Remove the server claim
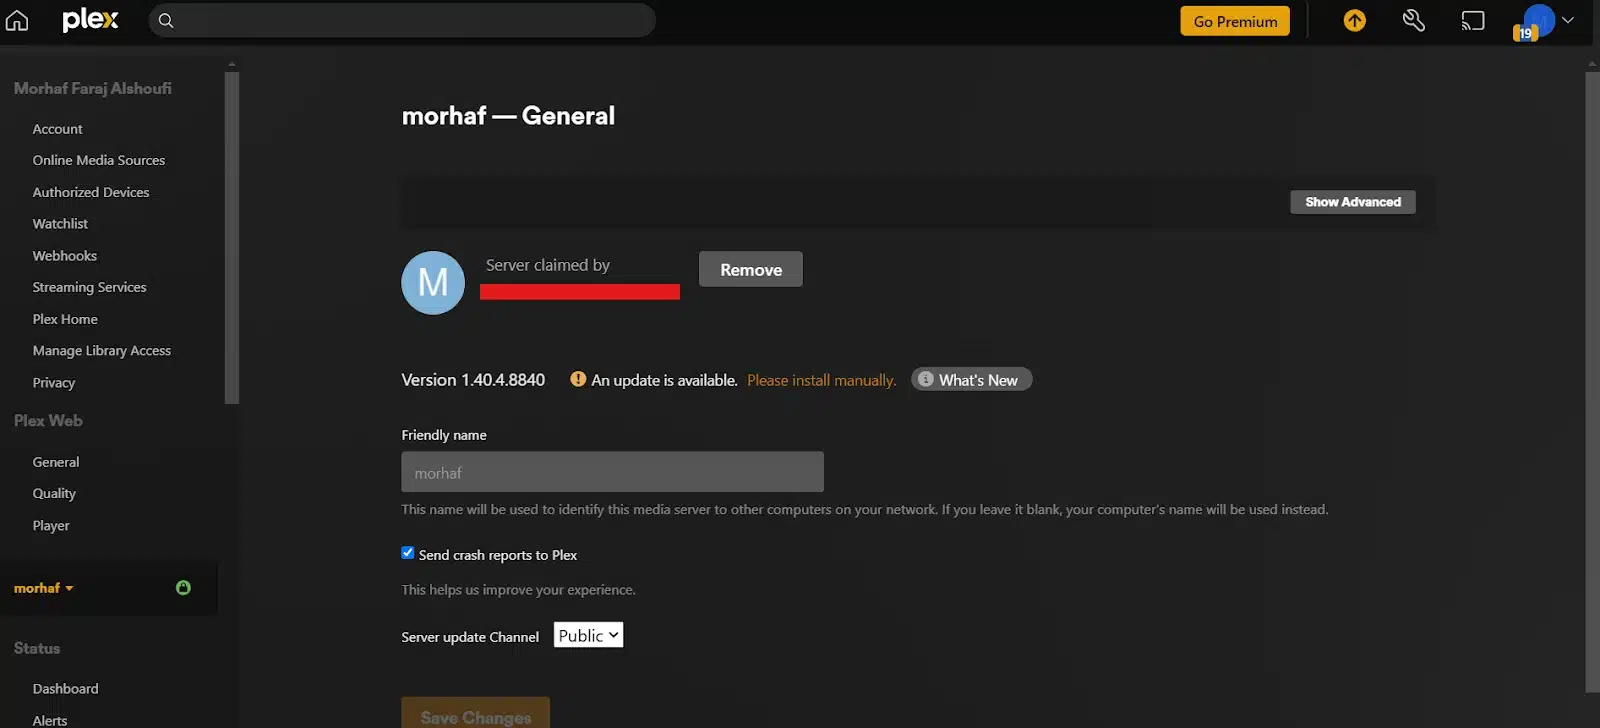 point(751,269)
